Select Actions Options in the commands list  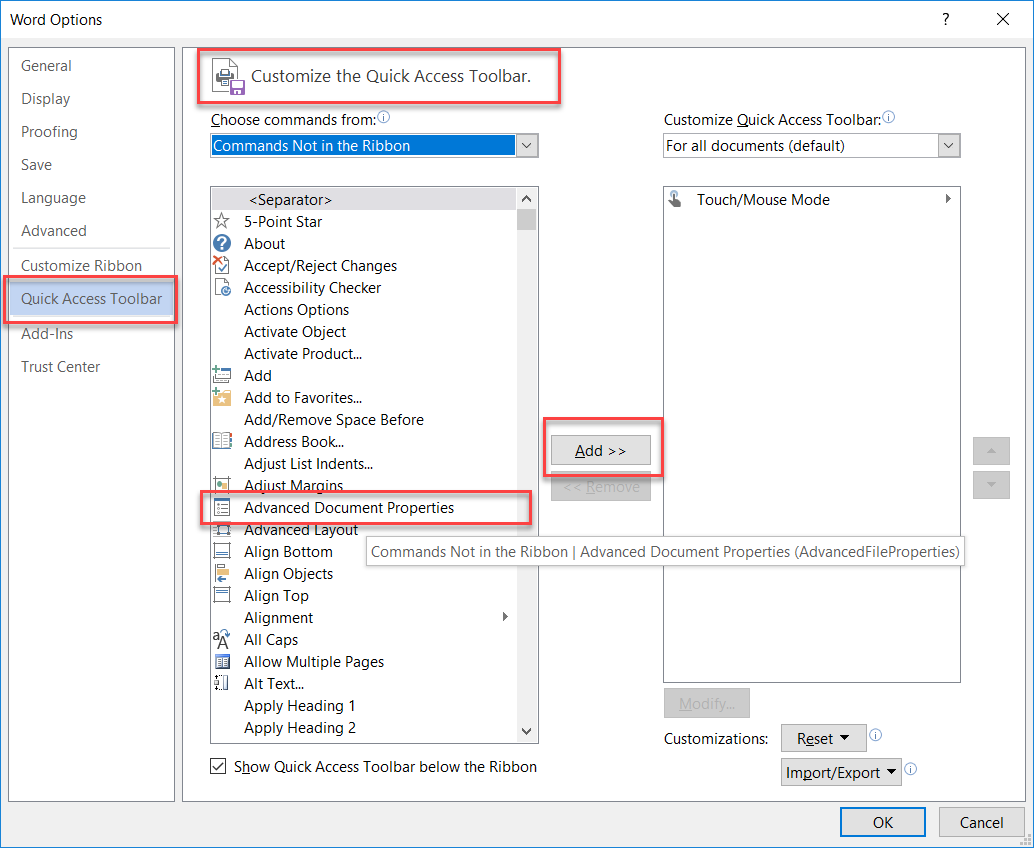click(363, 309)
